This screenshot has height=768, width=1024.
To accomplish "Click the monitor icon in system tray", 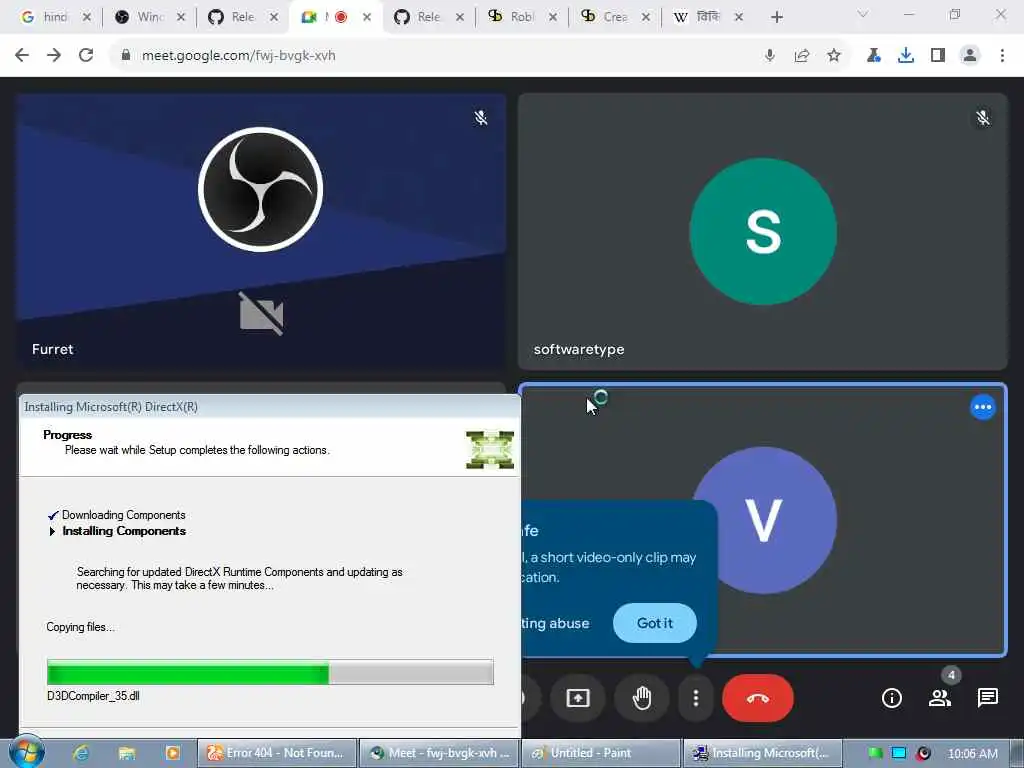I will (x=899, y=753).
